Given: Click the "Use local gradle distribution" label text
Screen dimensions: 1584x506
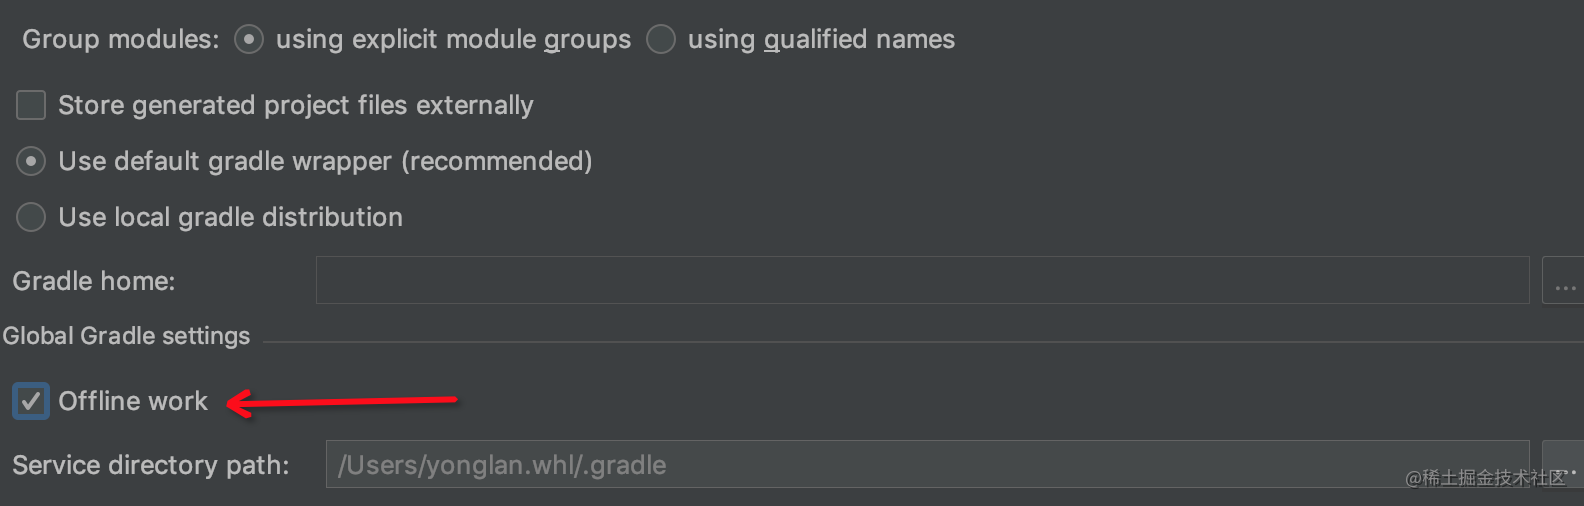Looking at the screenshot, I should click(x=231, y=217).
